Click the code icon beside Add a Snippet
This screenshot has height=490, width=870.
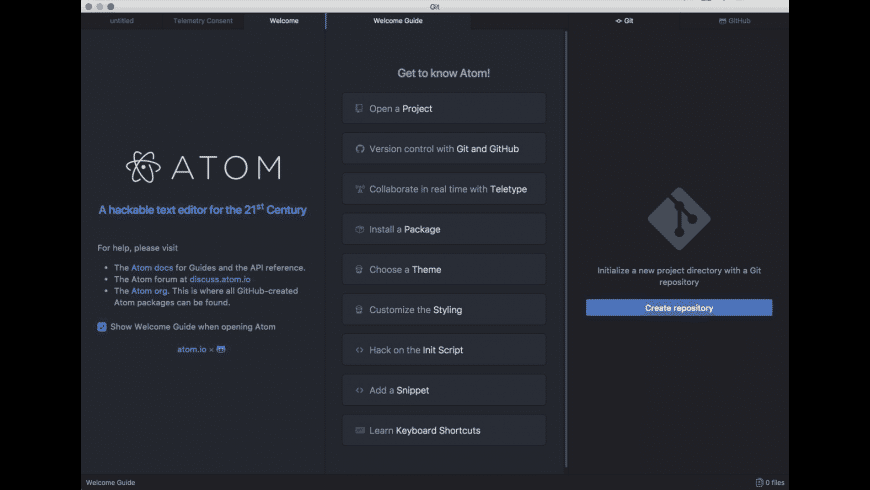click(360, 390)
